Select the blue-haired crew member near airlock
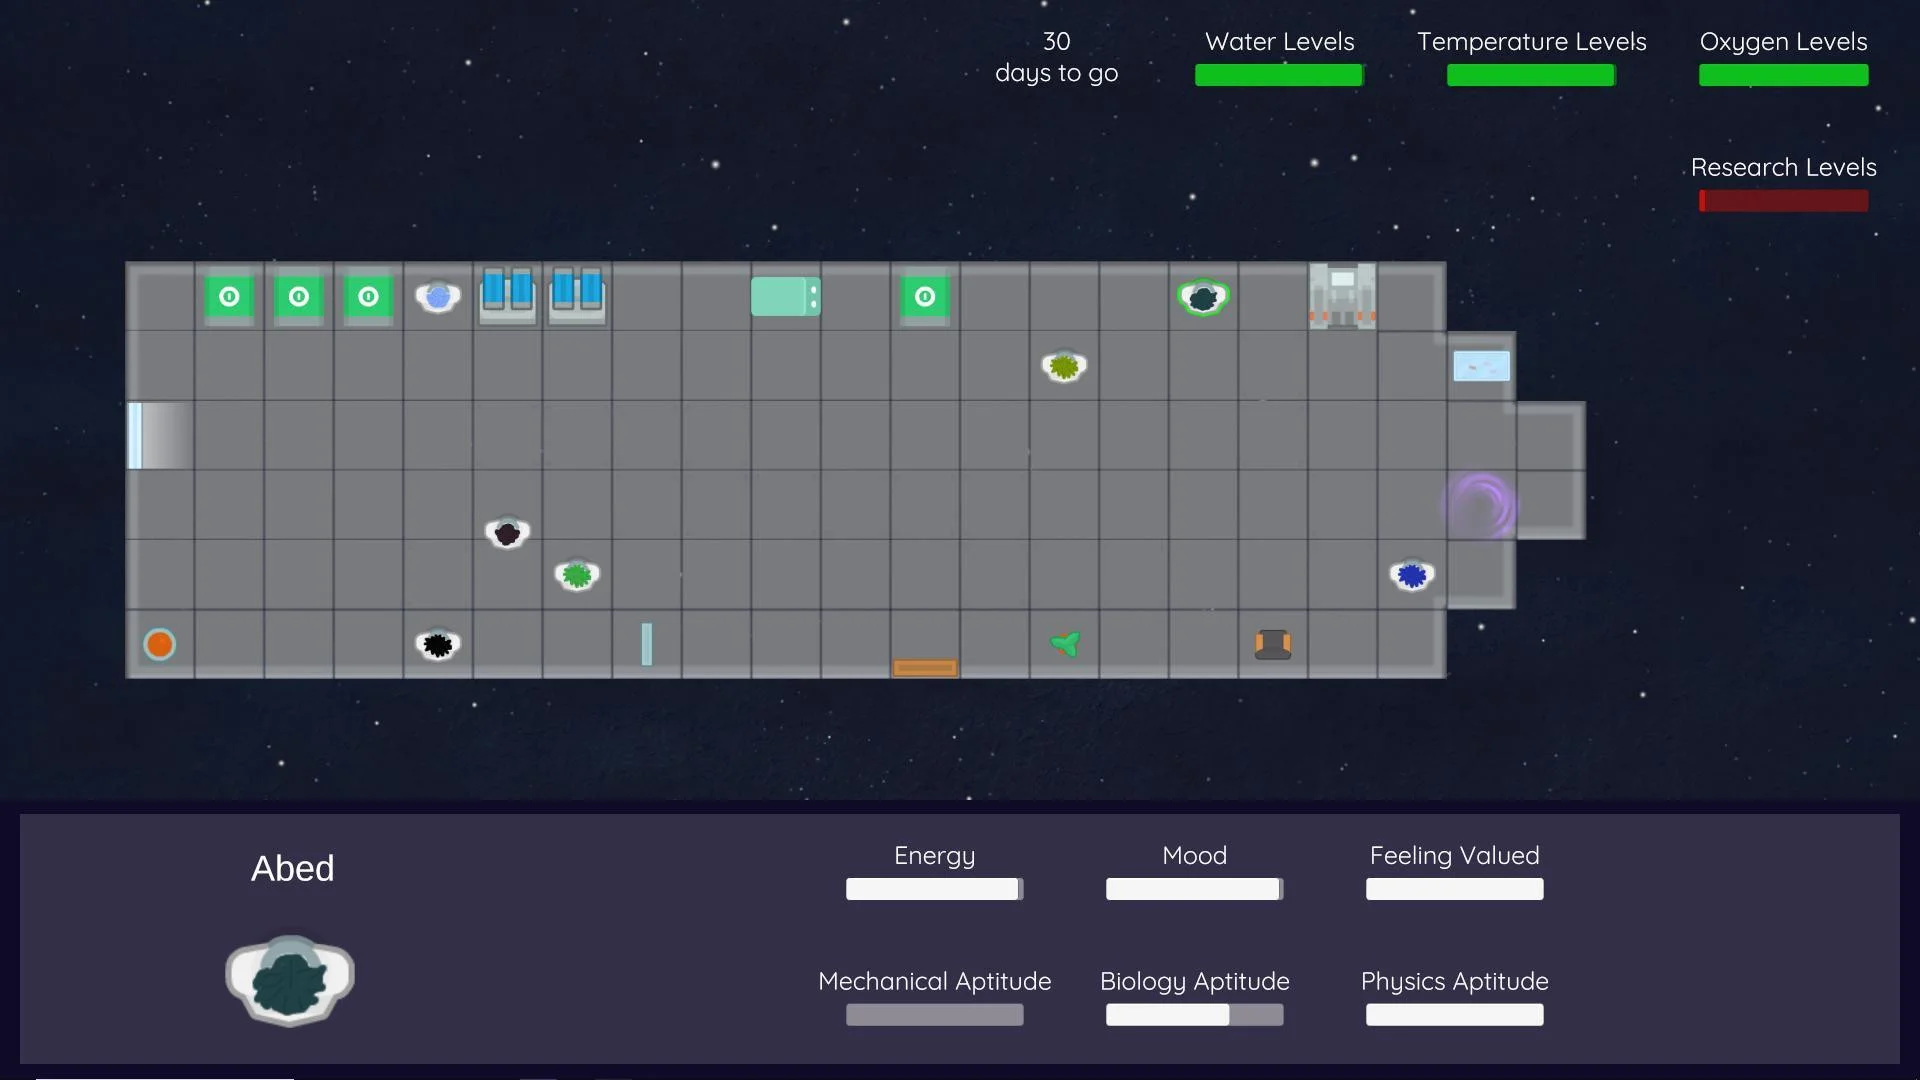This screenshot has height=1080, width=1920. 1412,575
